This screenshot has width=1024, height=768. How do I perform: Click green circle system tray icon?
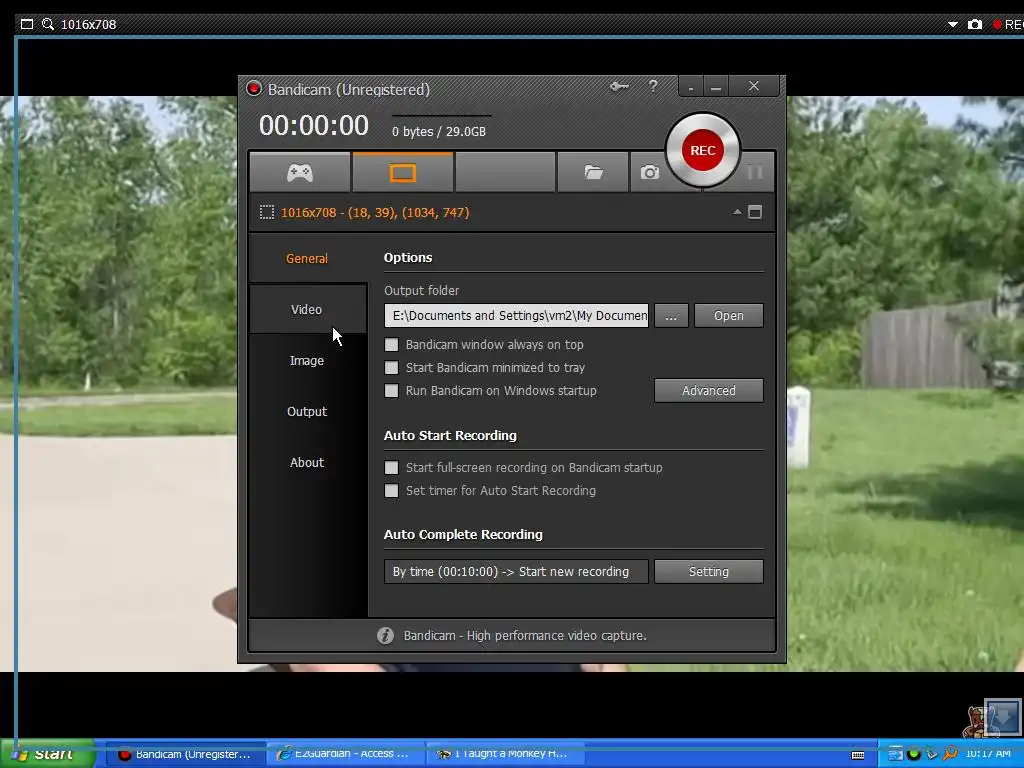click(x=914, y=754)
